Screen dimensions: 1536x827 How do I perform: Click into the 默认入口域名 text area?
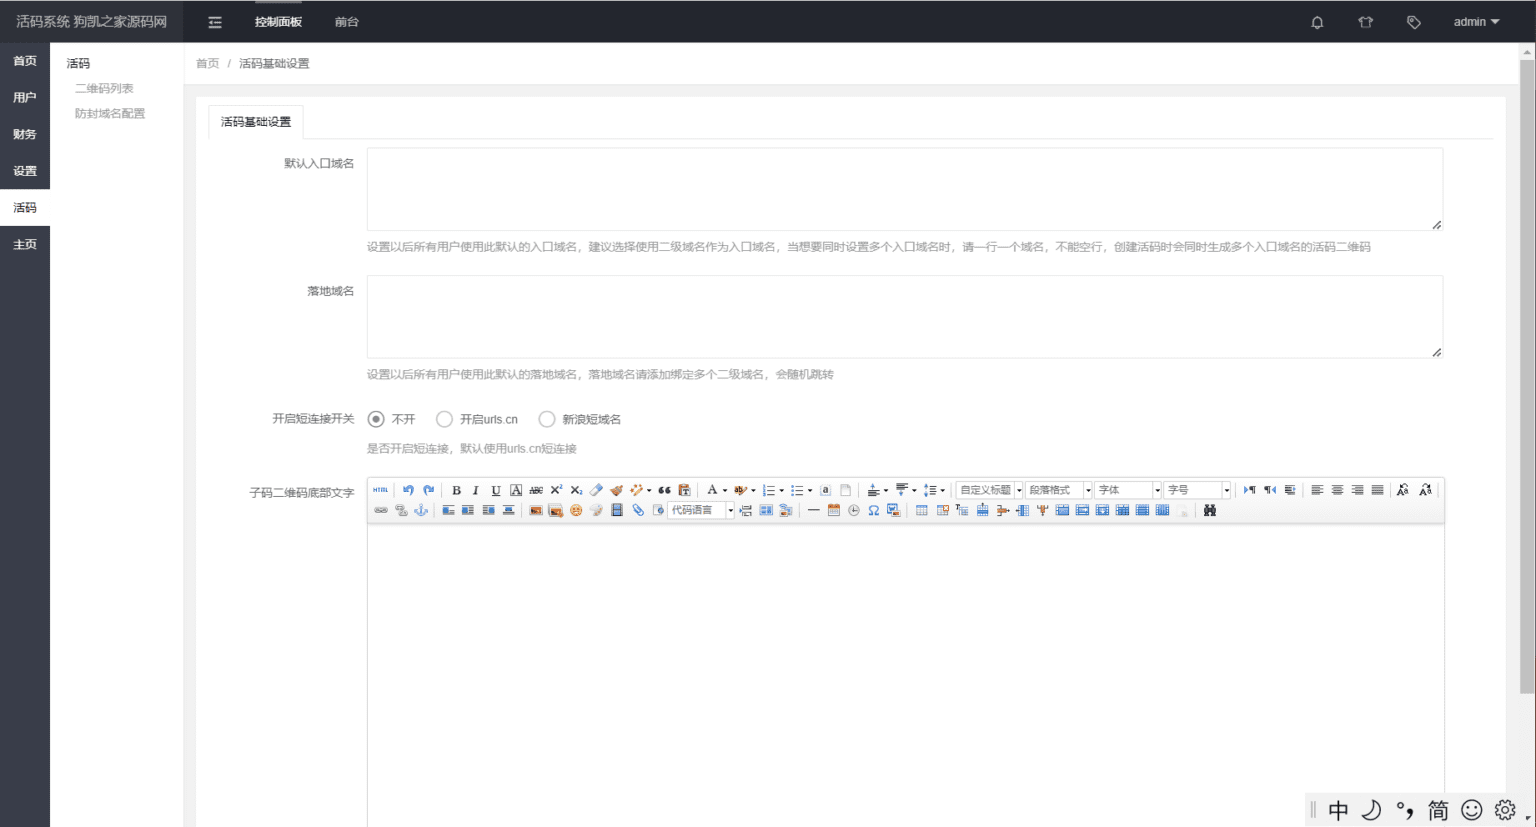click(x=904, y=189)
